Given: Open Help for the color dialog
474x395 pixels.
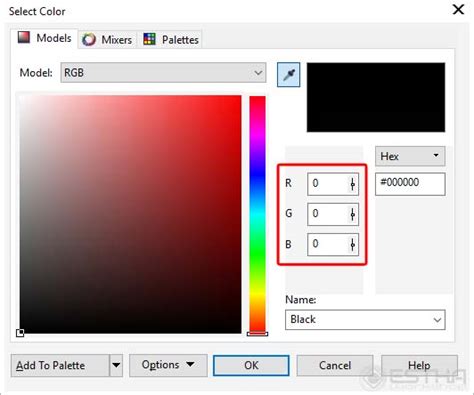Looking at the screenshot, I should coord(419,365).
